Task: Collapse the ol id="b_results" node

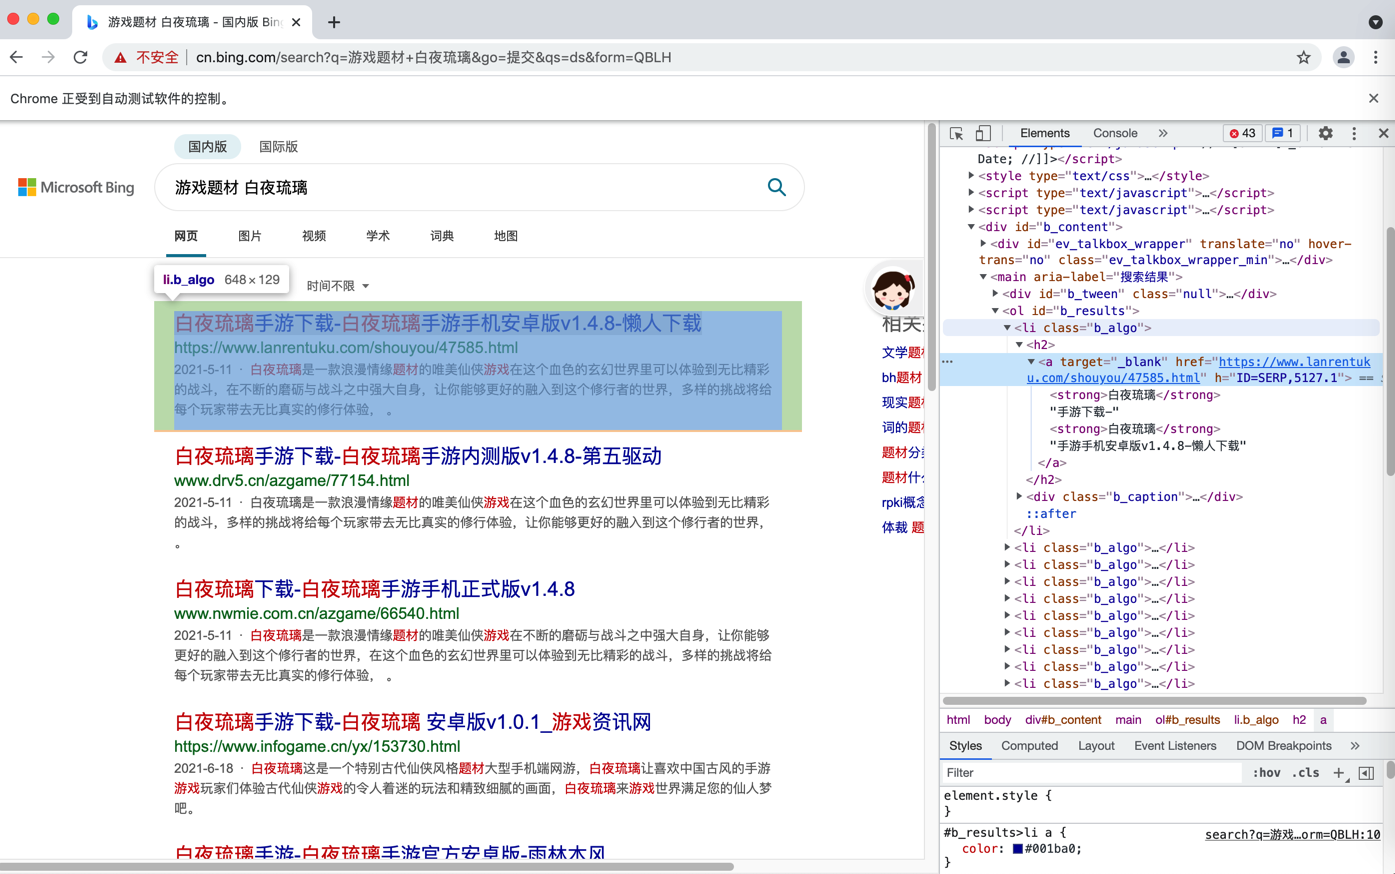Action: [x=995, y=311]
